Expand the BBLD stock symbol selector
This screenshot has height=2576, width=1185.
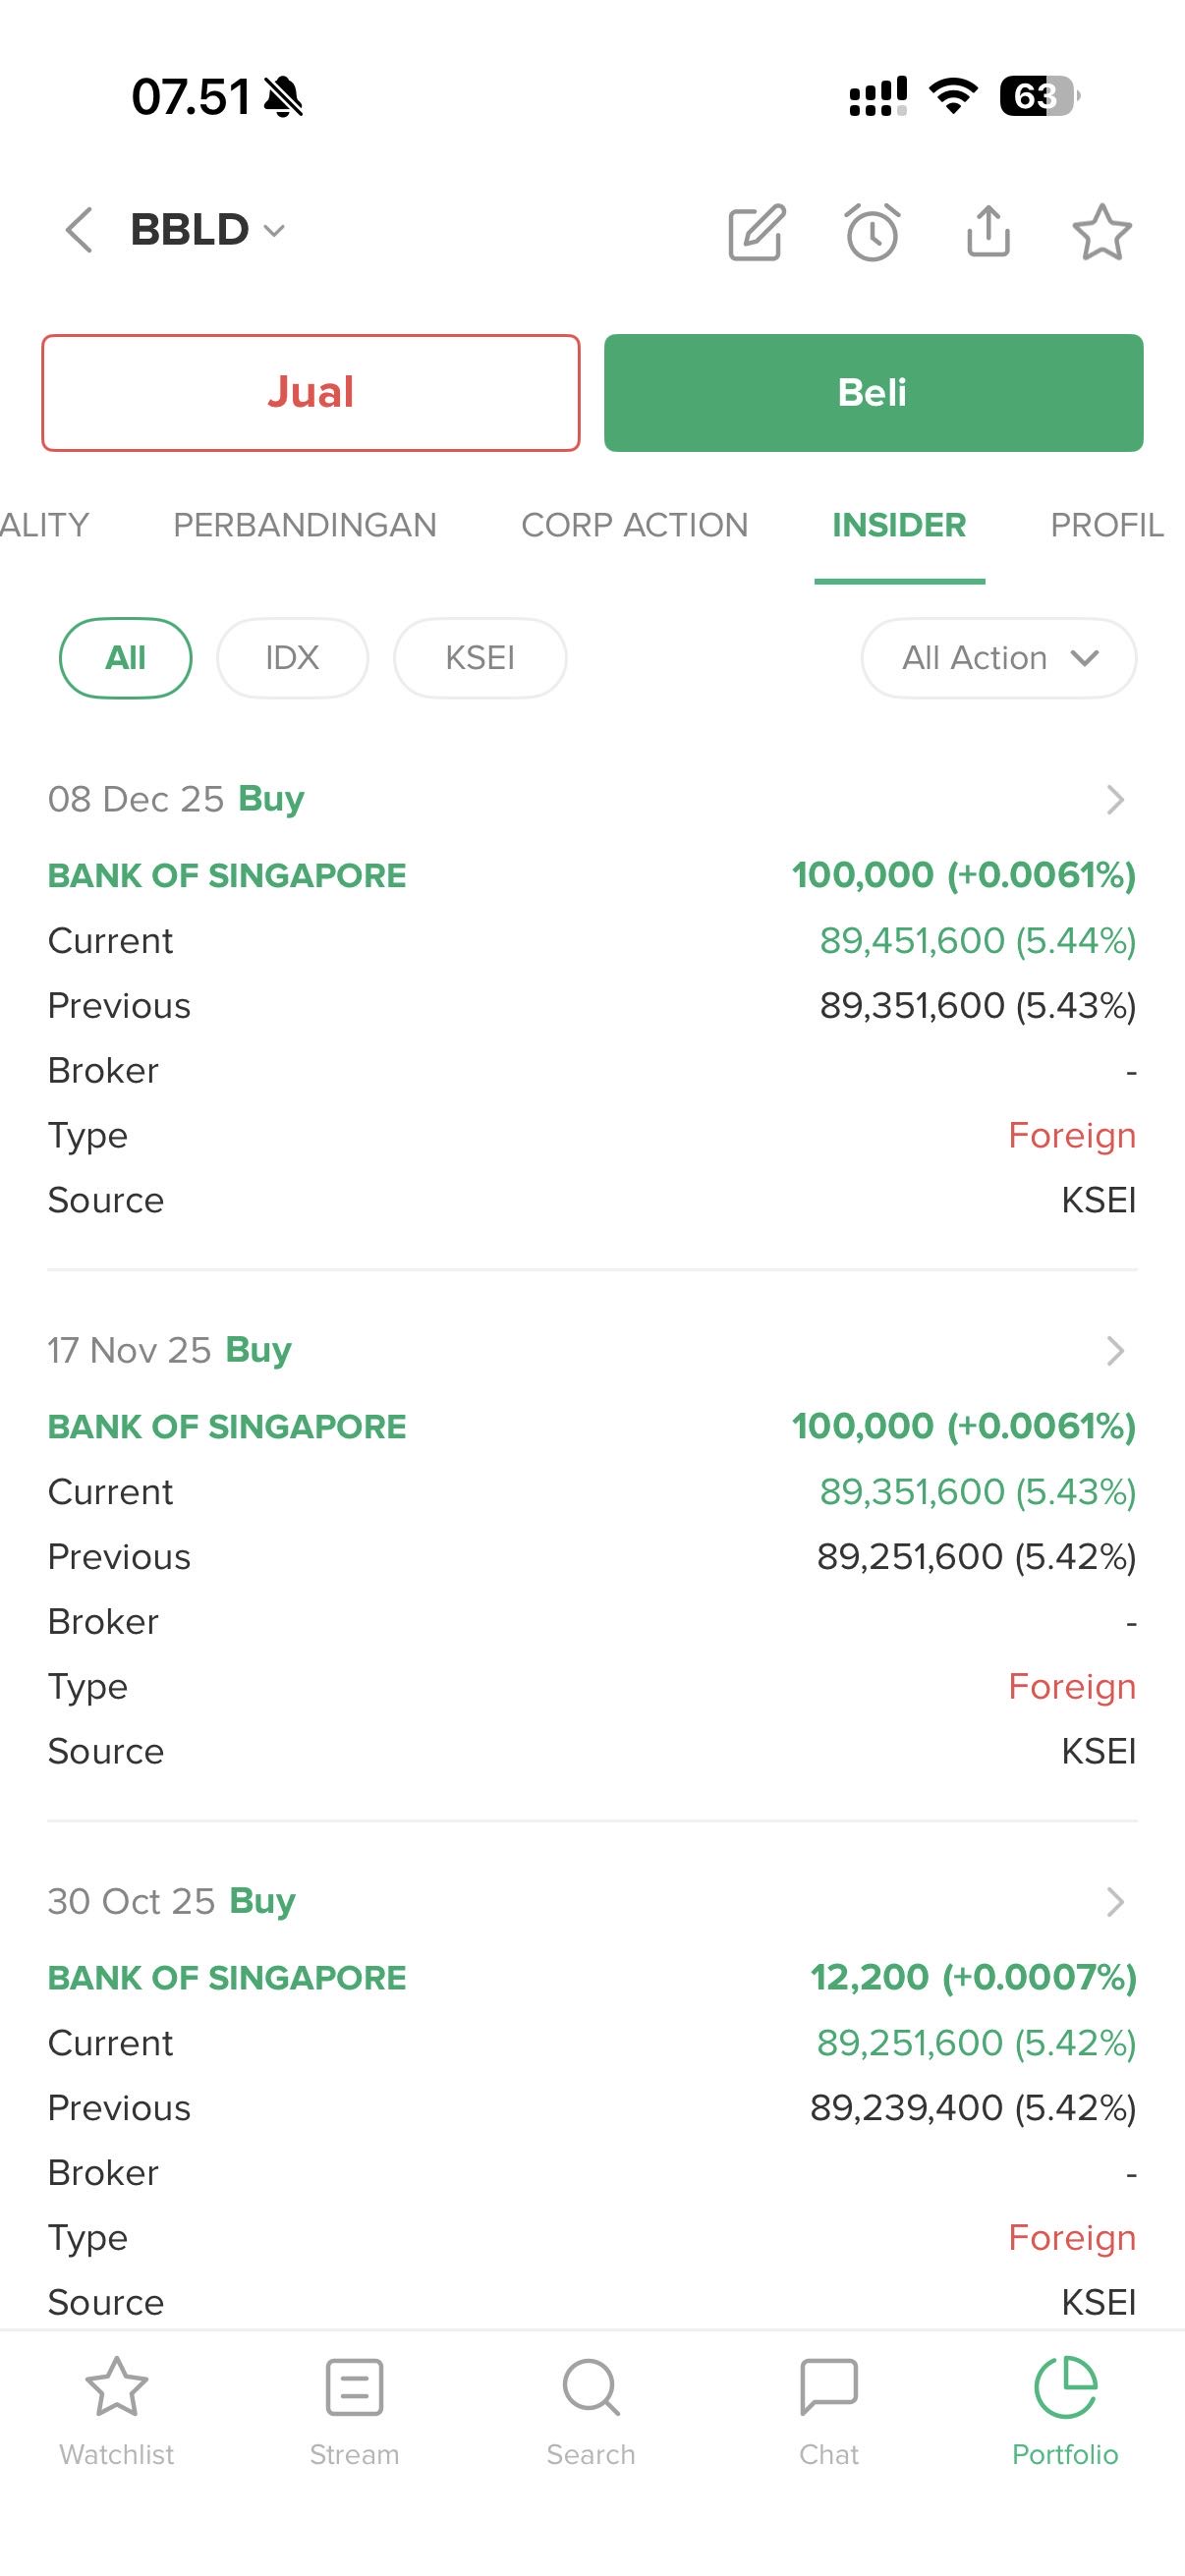(208, 230)
